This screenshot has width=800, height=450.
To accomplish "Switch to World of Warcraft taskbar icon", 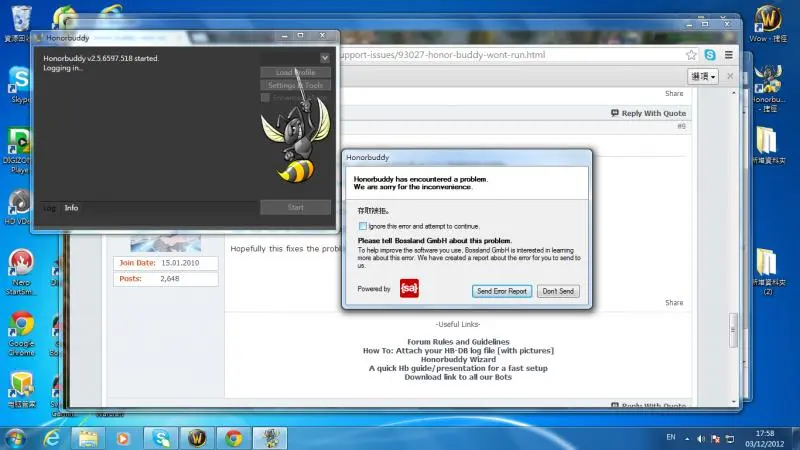I will point(197,438).
